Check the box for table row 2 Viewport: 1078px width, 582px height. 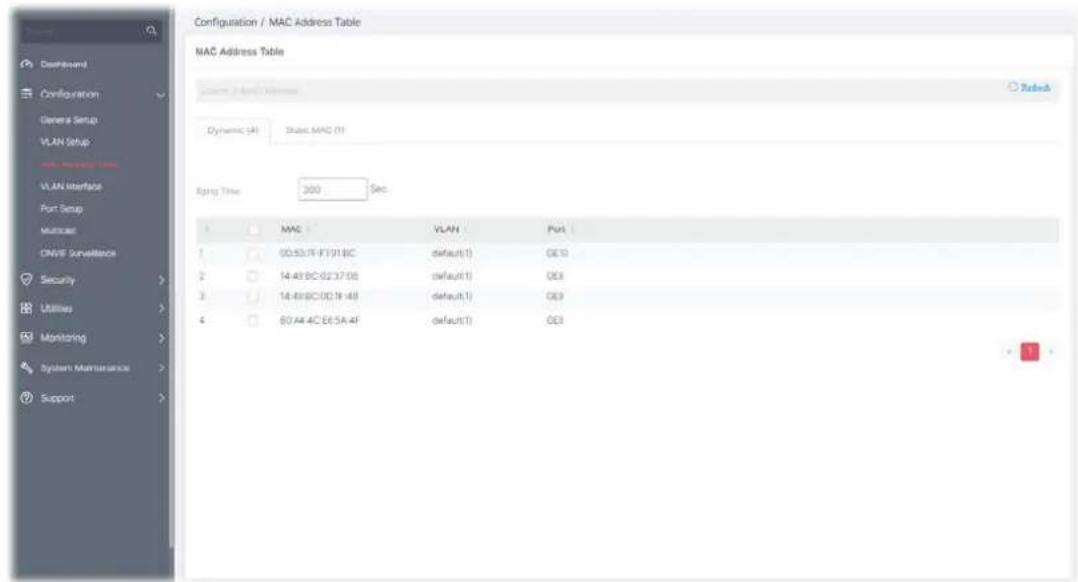252,276
